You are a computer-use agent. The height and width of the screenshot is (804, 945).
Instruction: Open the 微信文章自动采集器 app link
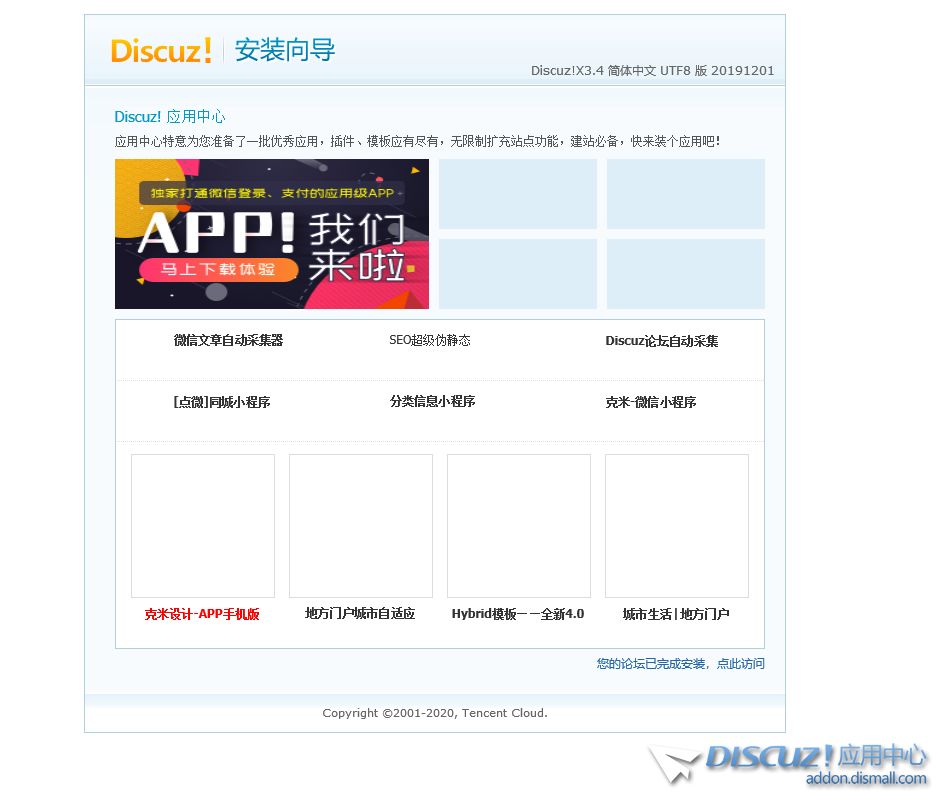point(228,341)
